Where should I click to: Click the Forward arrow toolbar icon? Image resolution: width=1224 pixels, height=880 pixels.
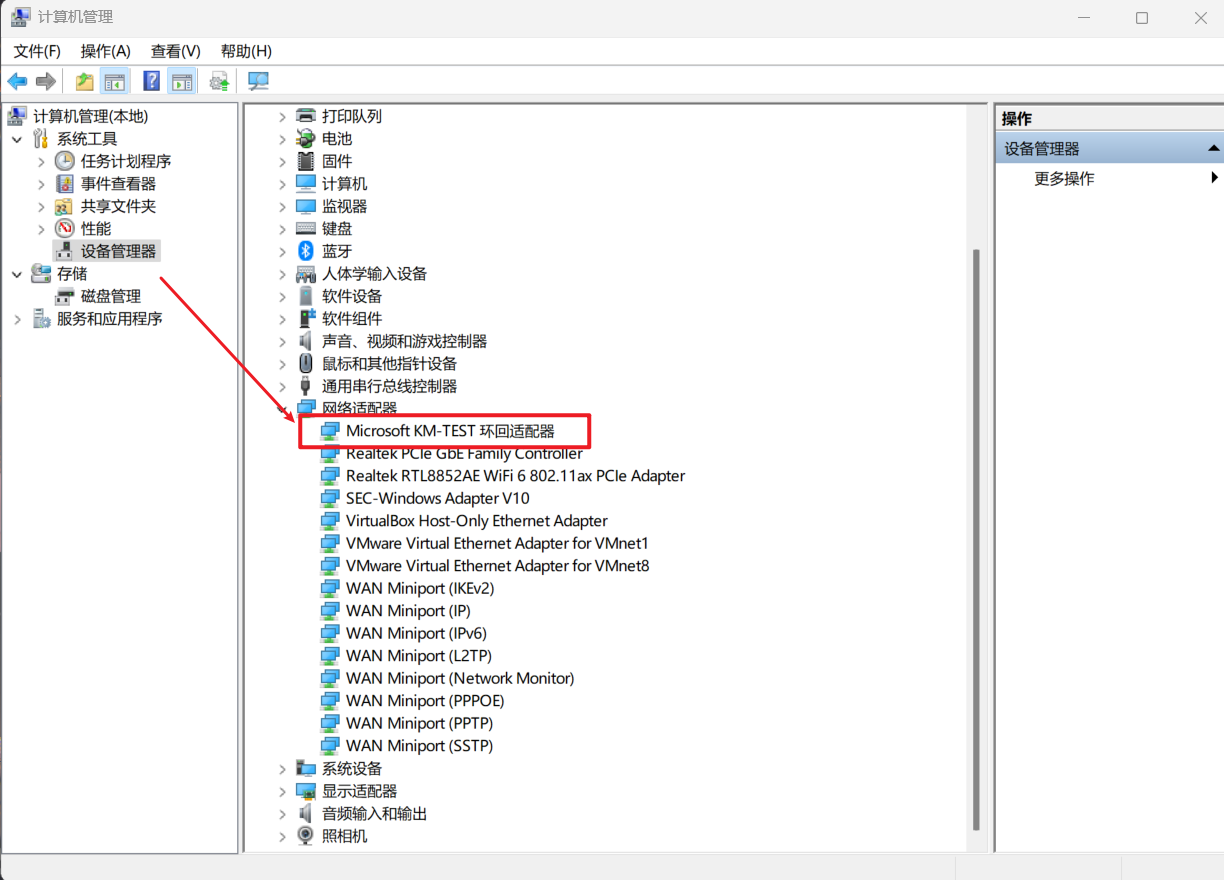click(x=45, y=81)
